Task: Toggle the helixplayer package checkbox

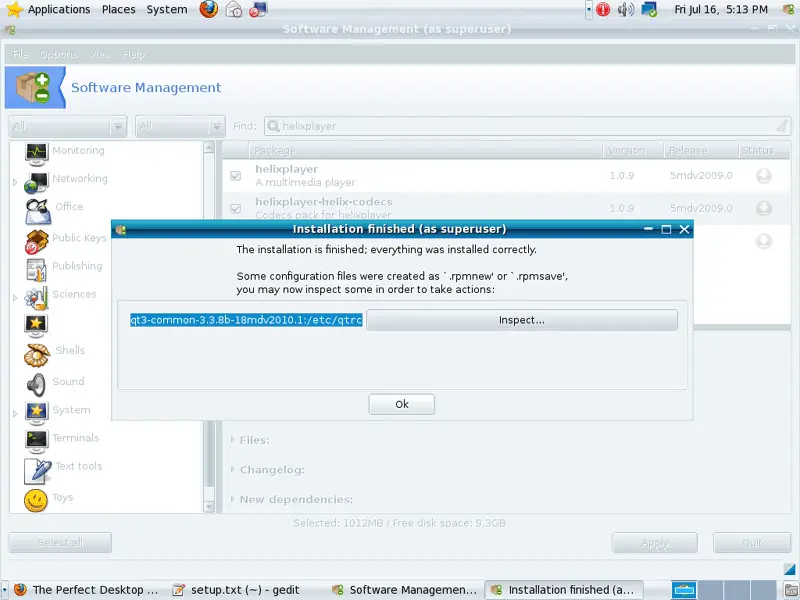Action: 235,176
